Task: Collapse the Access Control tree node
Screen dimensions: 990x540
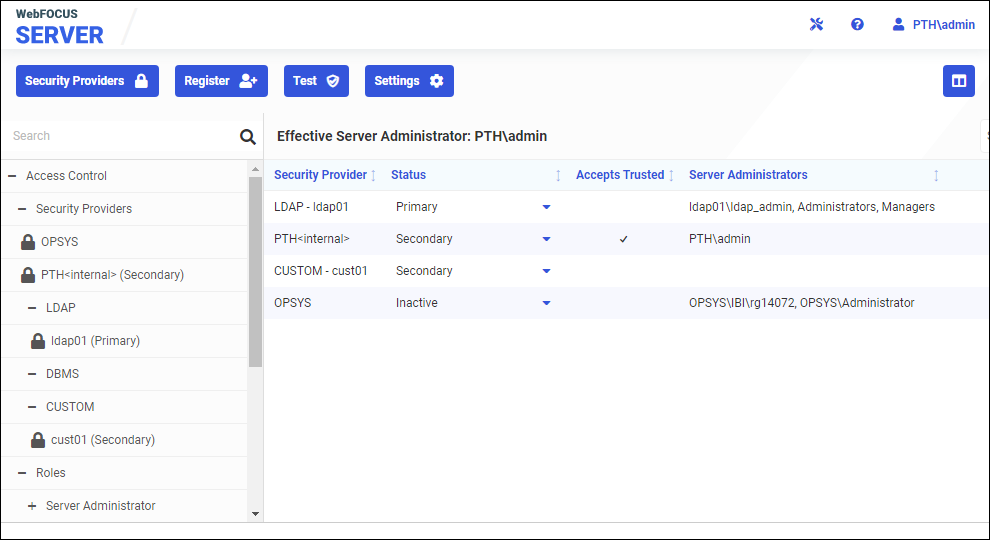Action: pos(12,176)
